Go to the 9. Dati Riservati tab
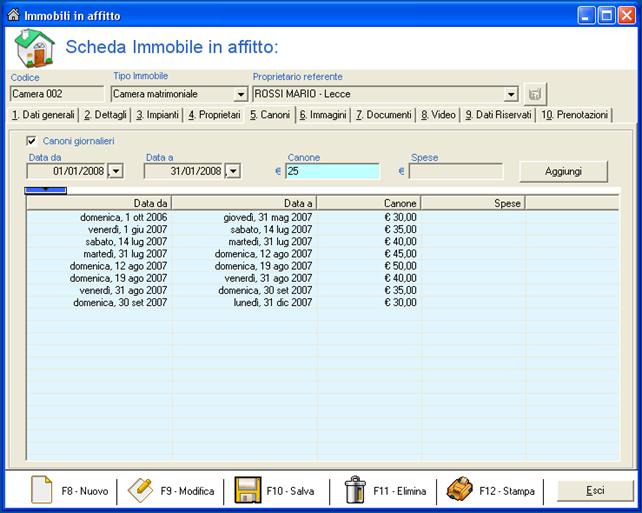This screenshot has width=642, height=513. coord(498,115)
